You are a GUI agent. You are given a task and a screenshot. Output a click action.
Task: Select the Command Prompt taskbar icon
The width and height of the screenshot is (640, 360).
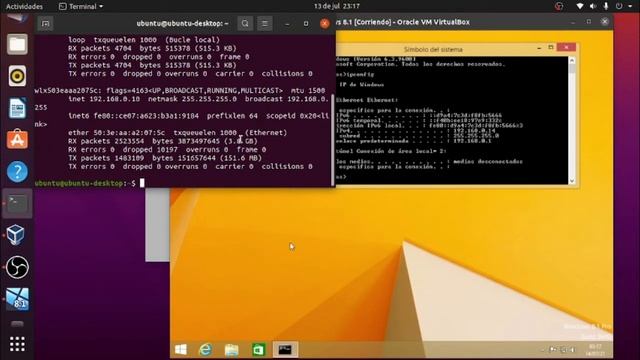click(x=285, y=349)
